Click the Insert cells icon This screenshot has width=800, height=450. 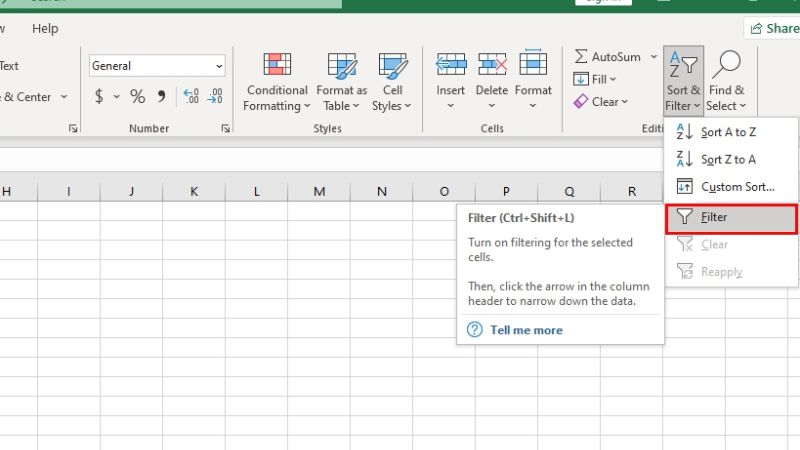tap(451, 65)
